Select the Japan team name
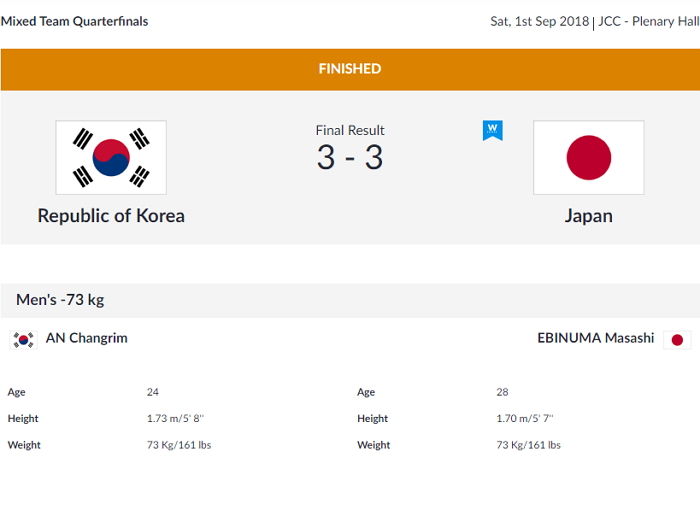 (x=589, y=216)
